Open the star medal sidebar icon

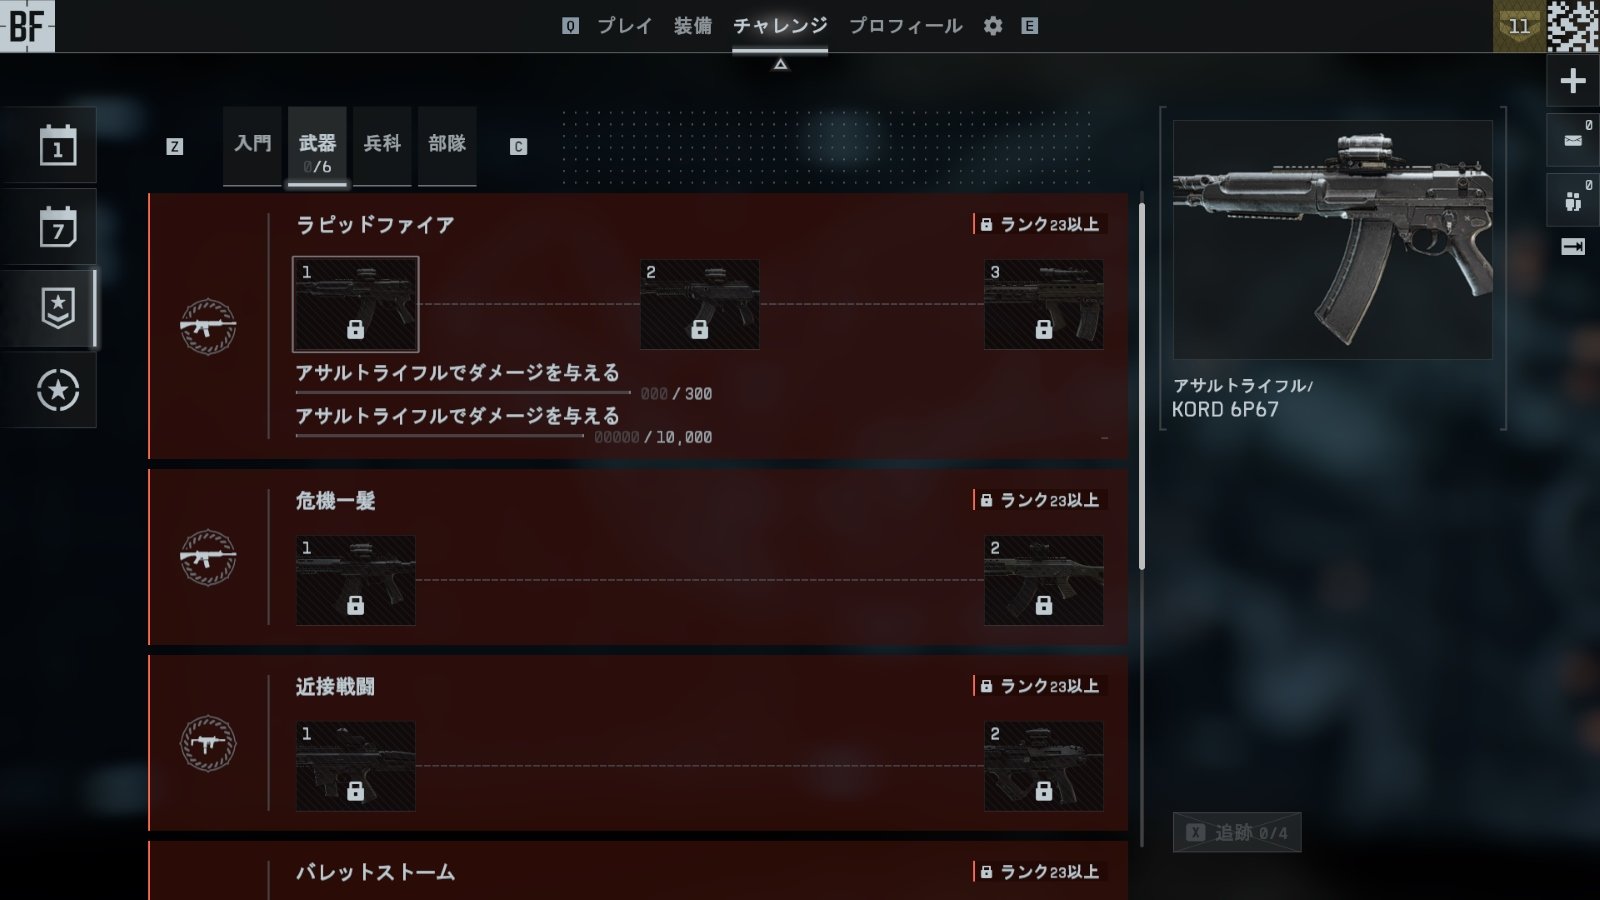click(57, 390)
